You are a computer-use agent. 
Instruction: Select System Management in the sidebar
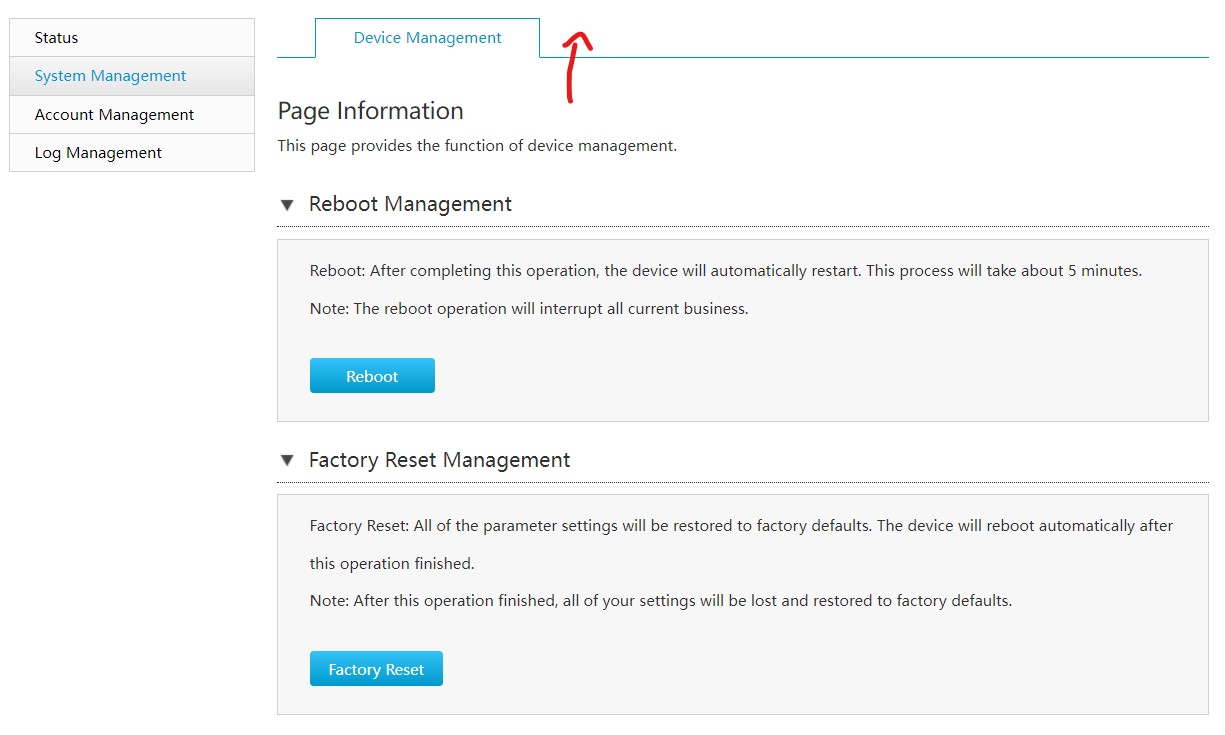(110, 76)
